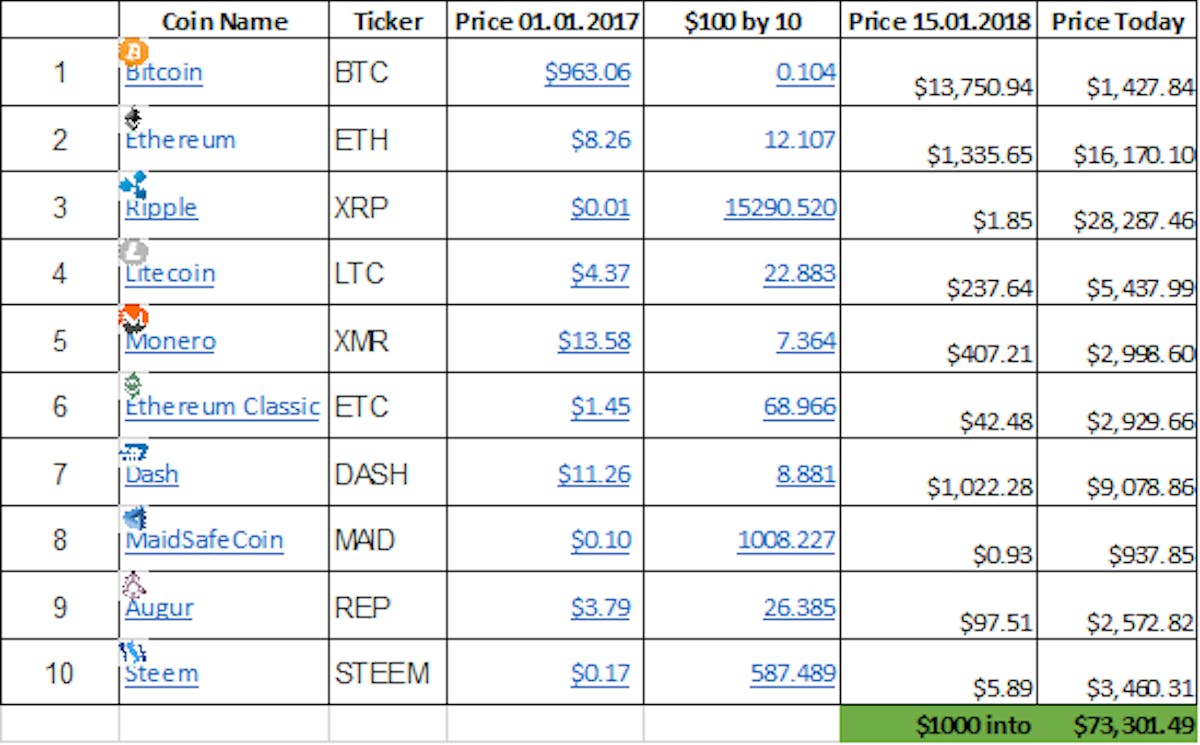Select the Price Today header cell
This screenshot has height=745, width=1200.
tap(1118, 21)
